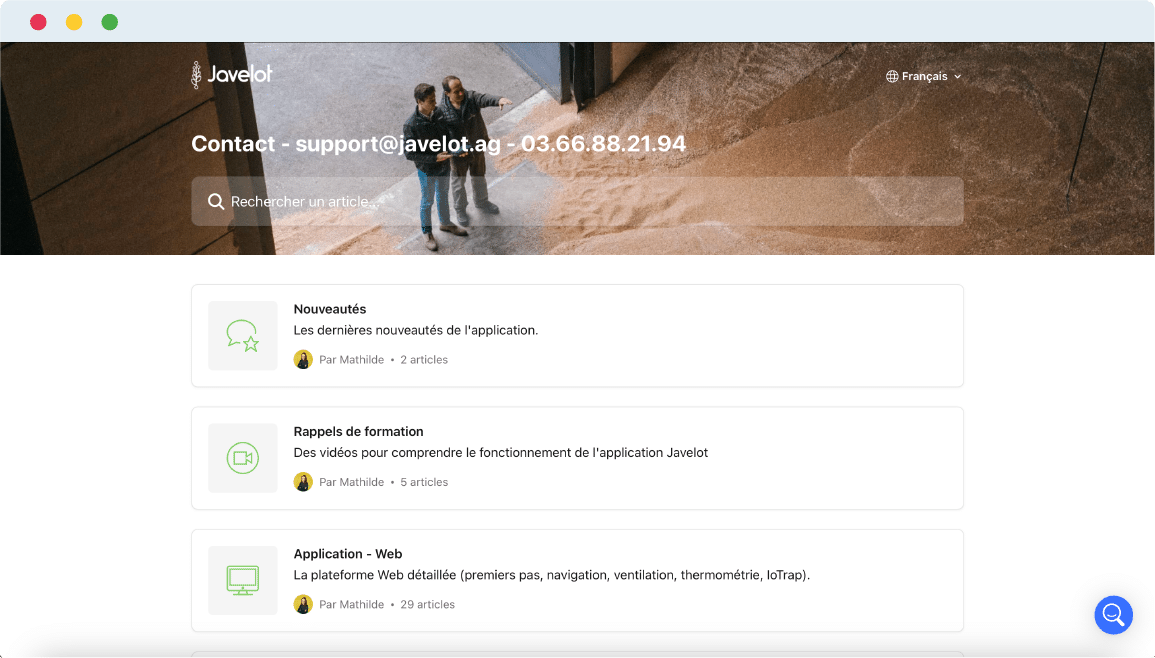Viewport: 1155px width, 658px height.
Task: Click the video camera icon for Rappels
Action: click(243, 458)
